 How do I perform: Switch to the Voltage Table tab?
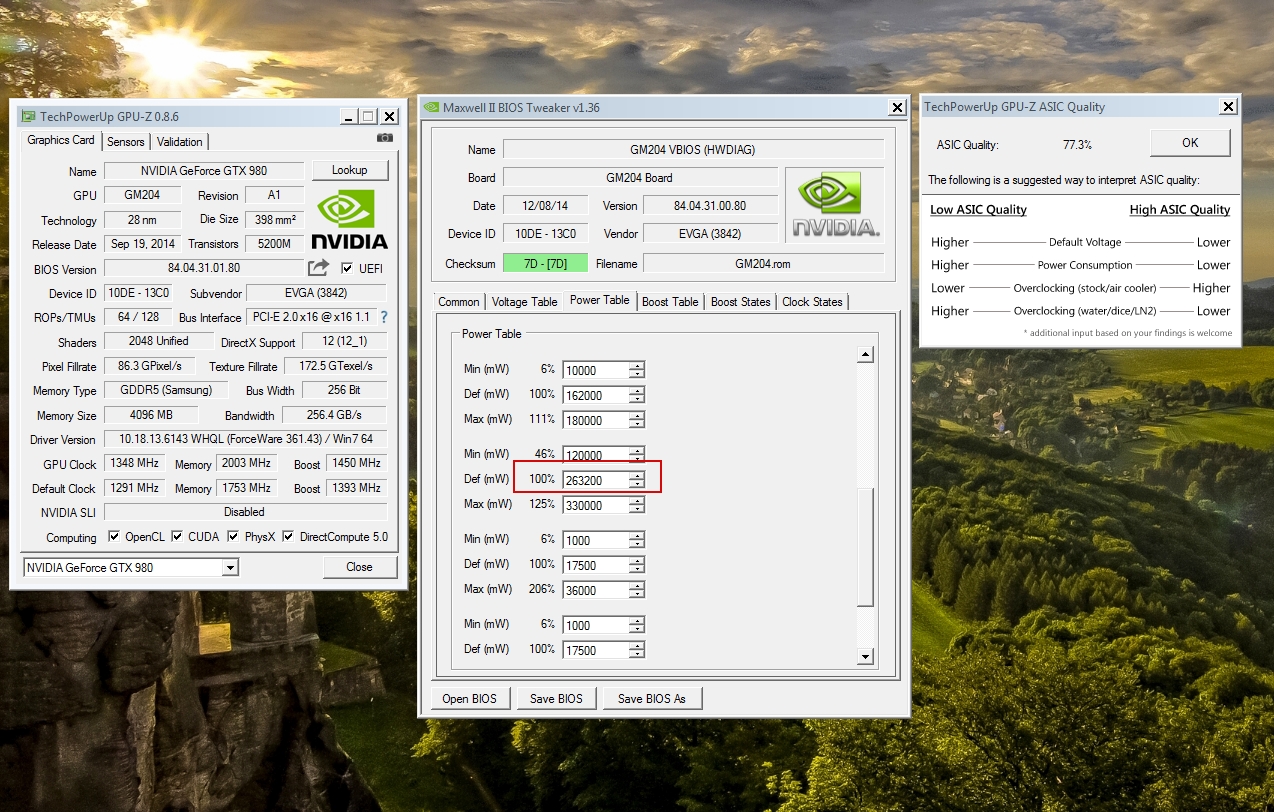point(525,302)
